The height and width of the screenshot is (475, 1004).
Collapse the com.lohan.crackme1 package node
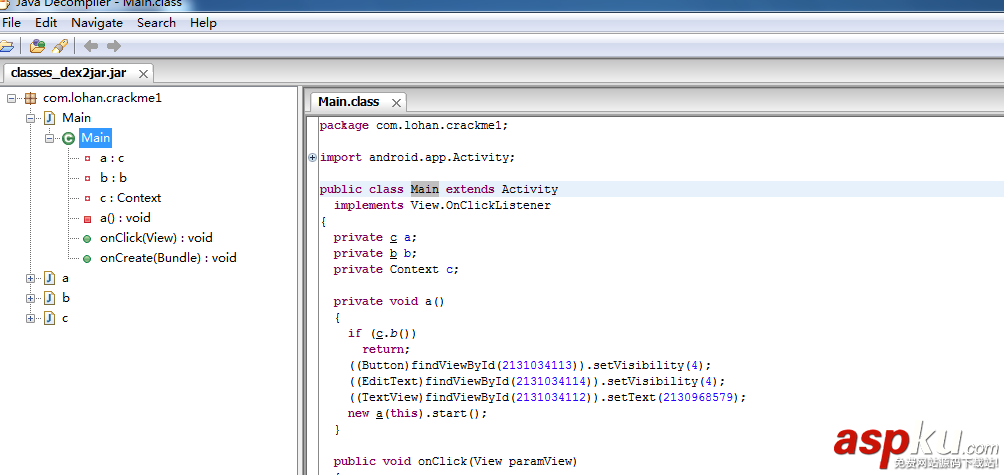pos(12,98)
